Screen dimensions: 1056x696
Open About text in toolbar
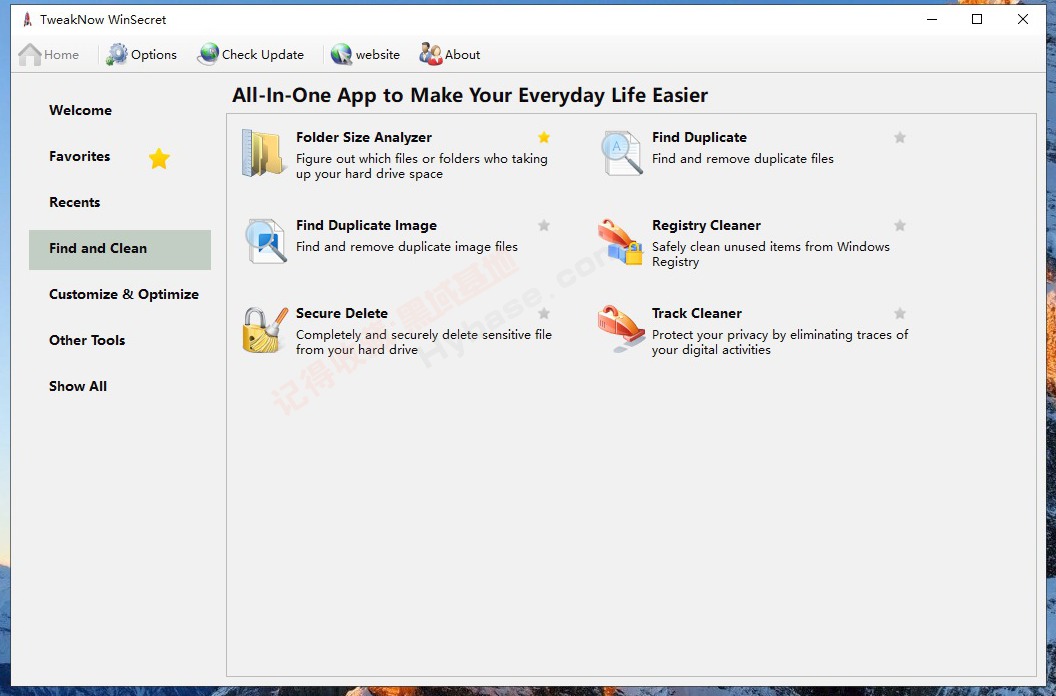[462, 55]
